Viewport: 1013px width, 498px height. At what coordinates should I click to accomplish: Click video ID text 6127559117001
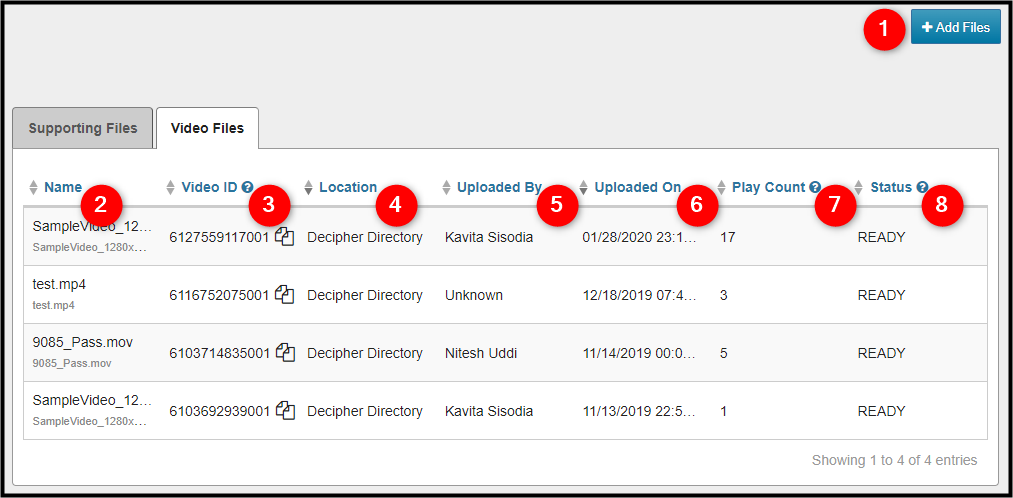tap(219, 237)
